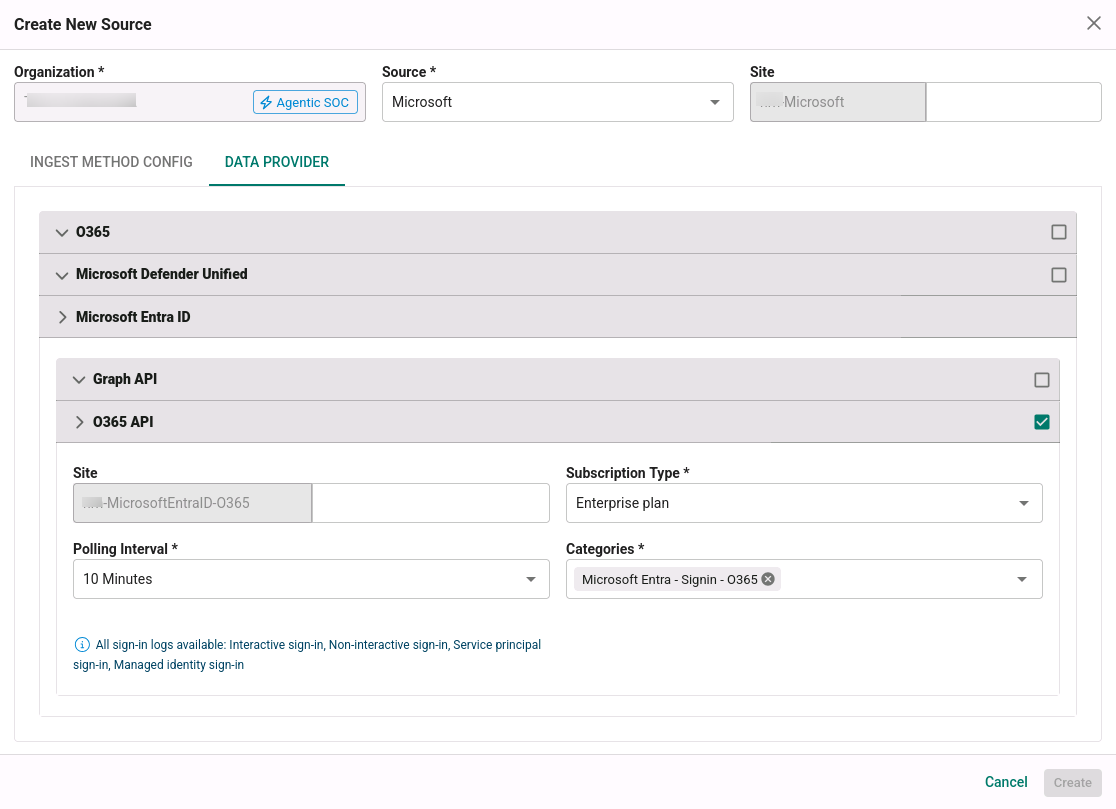Remove the Microsoft Entra Signin O365 chip
The image size is (1116, 809).
point(768,579)
